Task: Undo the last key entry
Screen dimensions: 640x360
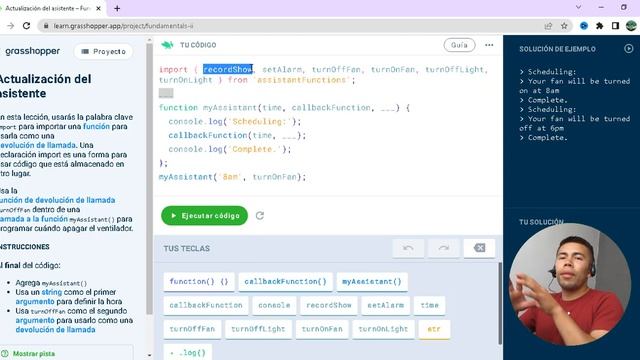Action: [x=408, y=248]
